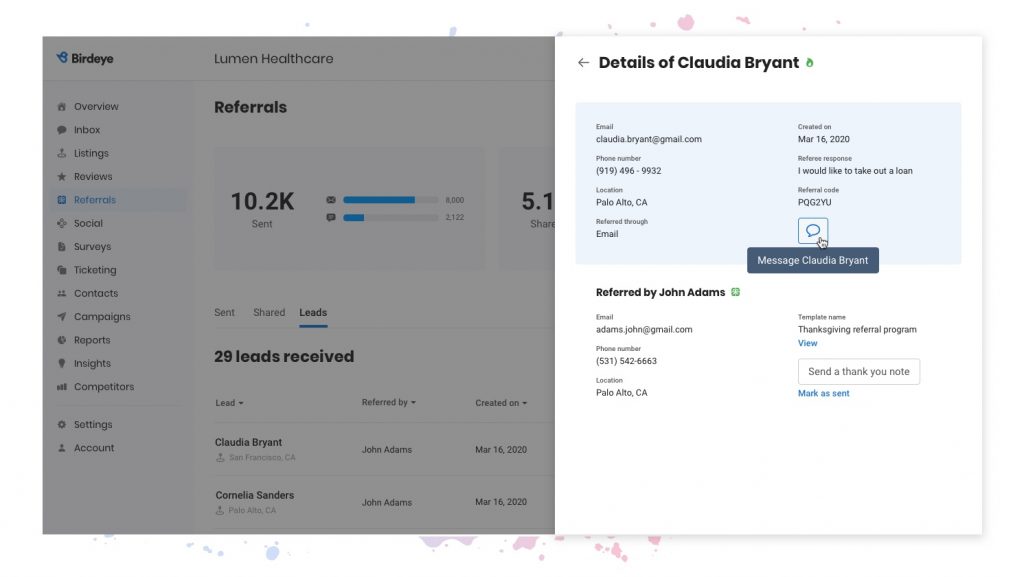Click the Overview home icon
The height and width of the screenshot is (577, 1024).
click(61, 106)
